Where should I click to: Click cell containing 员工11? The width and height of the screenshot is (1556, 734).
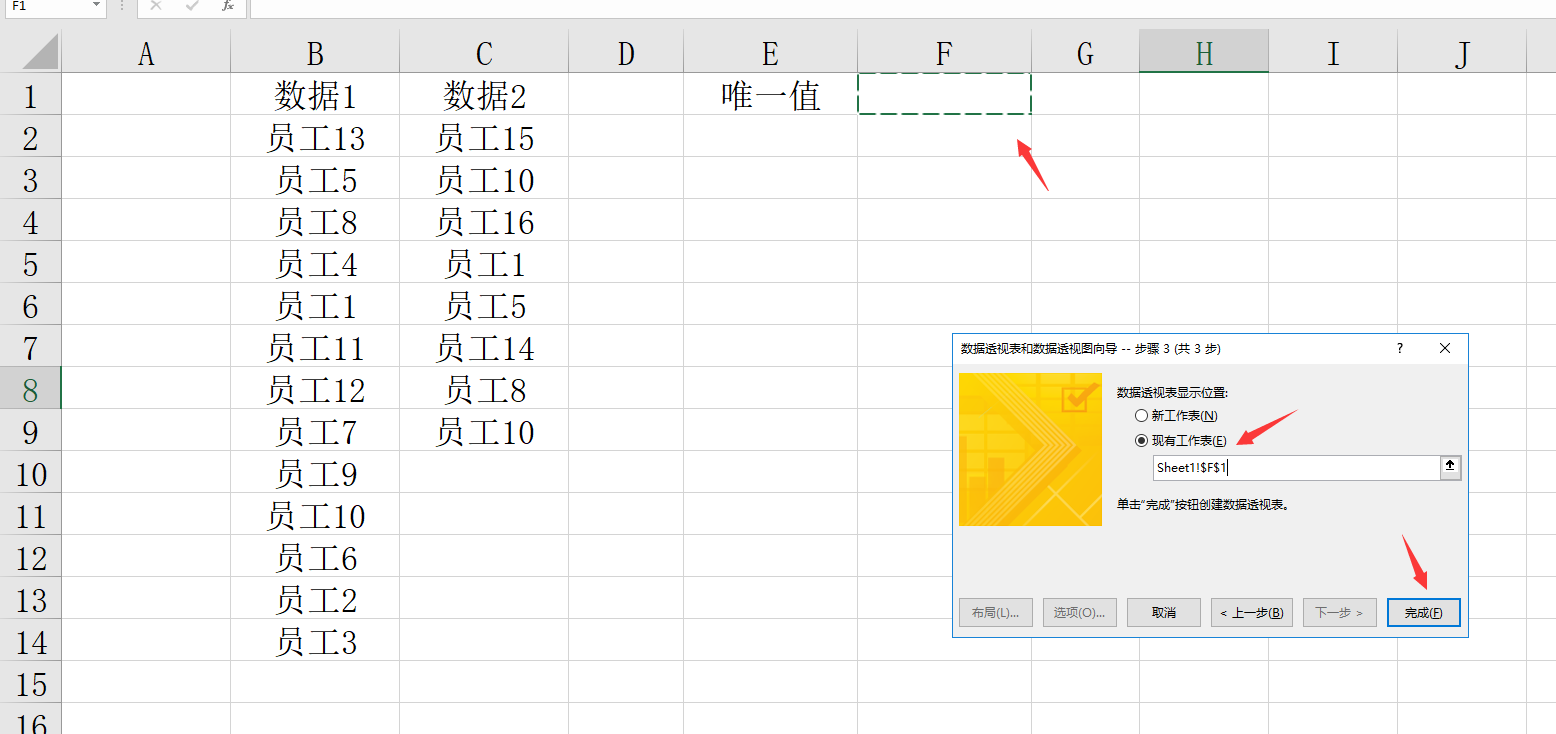[315, 348]
